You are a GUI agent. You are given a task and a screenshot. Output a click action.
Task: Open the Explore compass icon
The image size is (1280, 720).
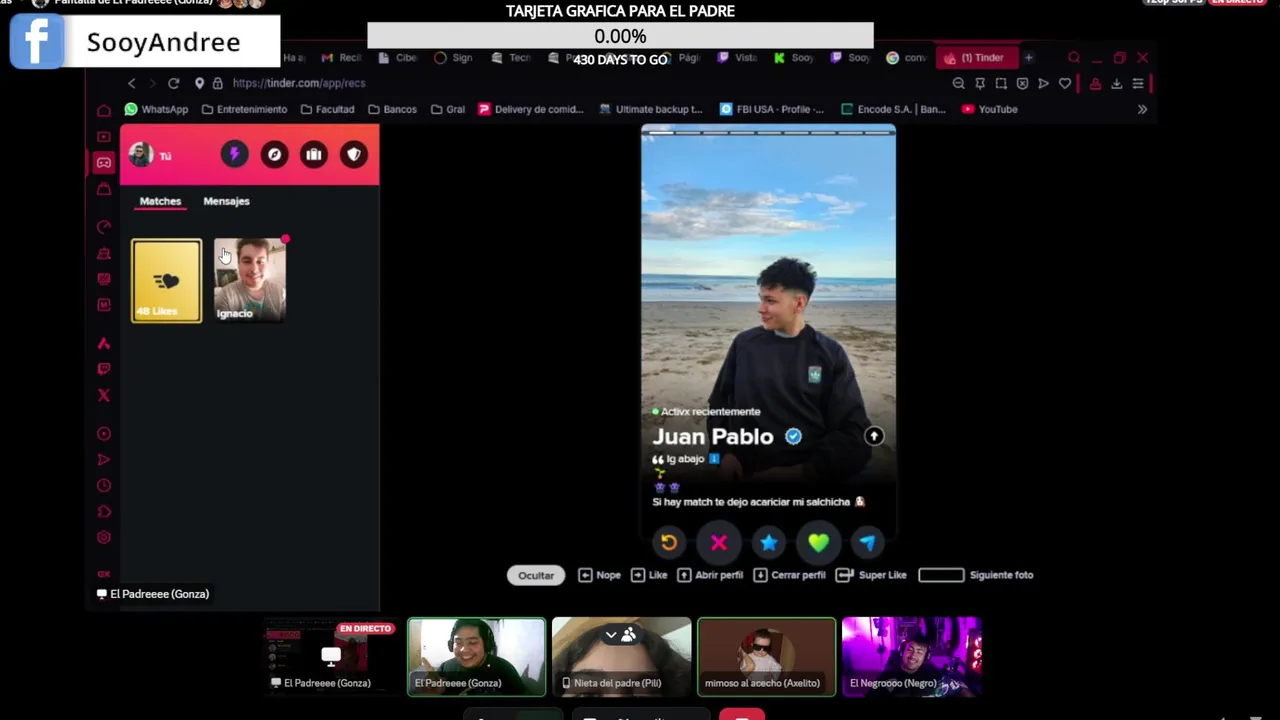274,154
